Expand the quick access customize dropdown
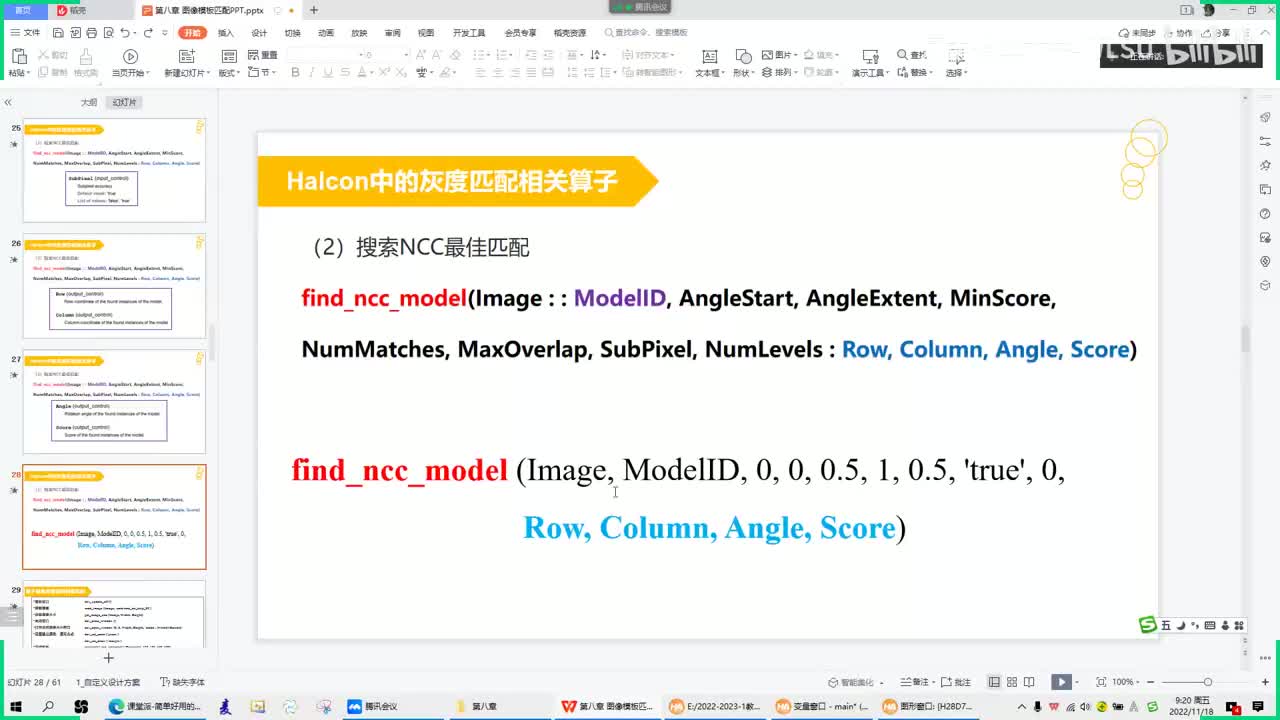 tap(165, 33)
